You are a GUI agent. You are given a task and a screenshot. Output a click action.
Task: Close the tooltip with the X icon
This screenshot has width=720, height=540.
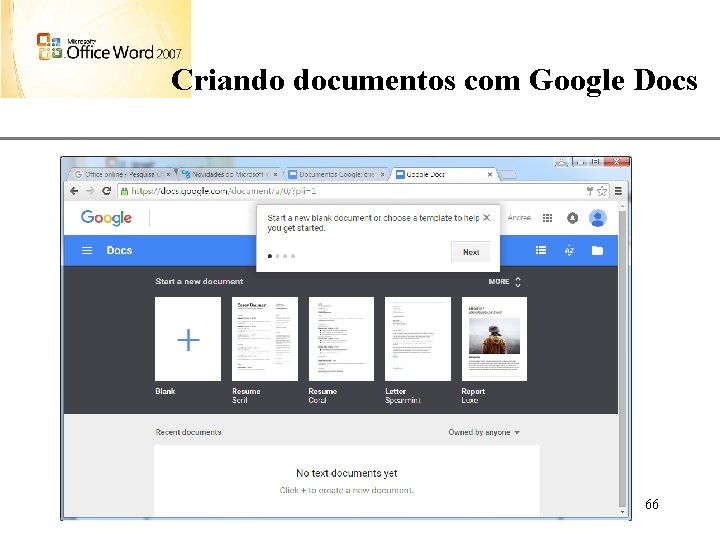tap(487, 218)
